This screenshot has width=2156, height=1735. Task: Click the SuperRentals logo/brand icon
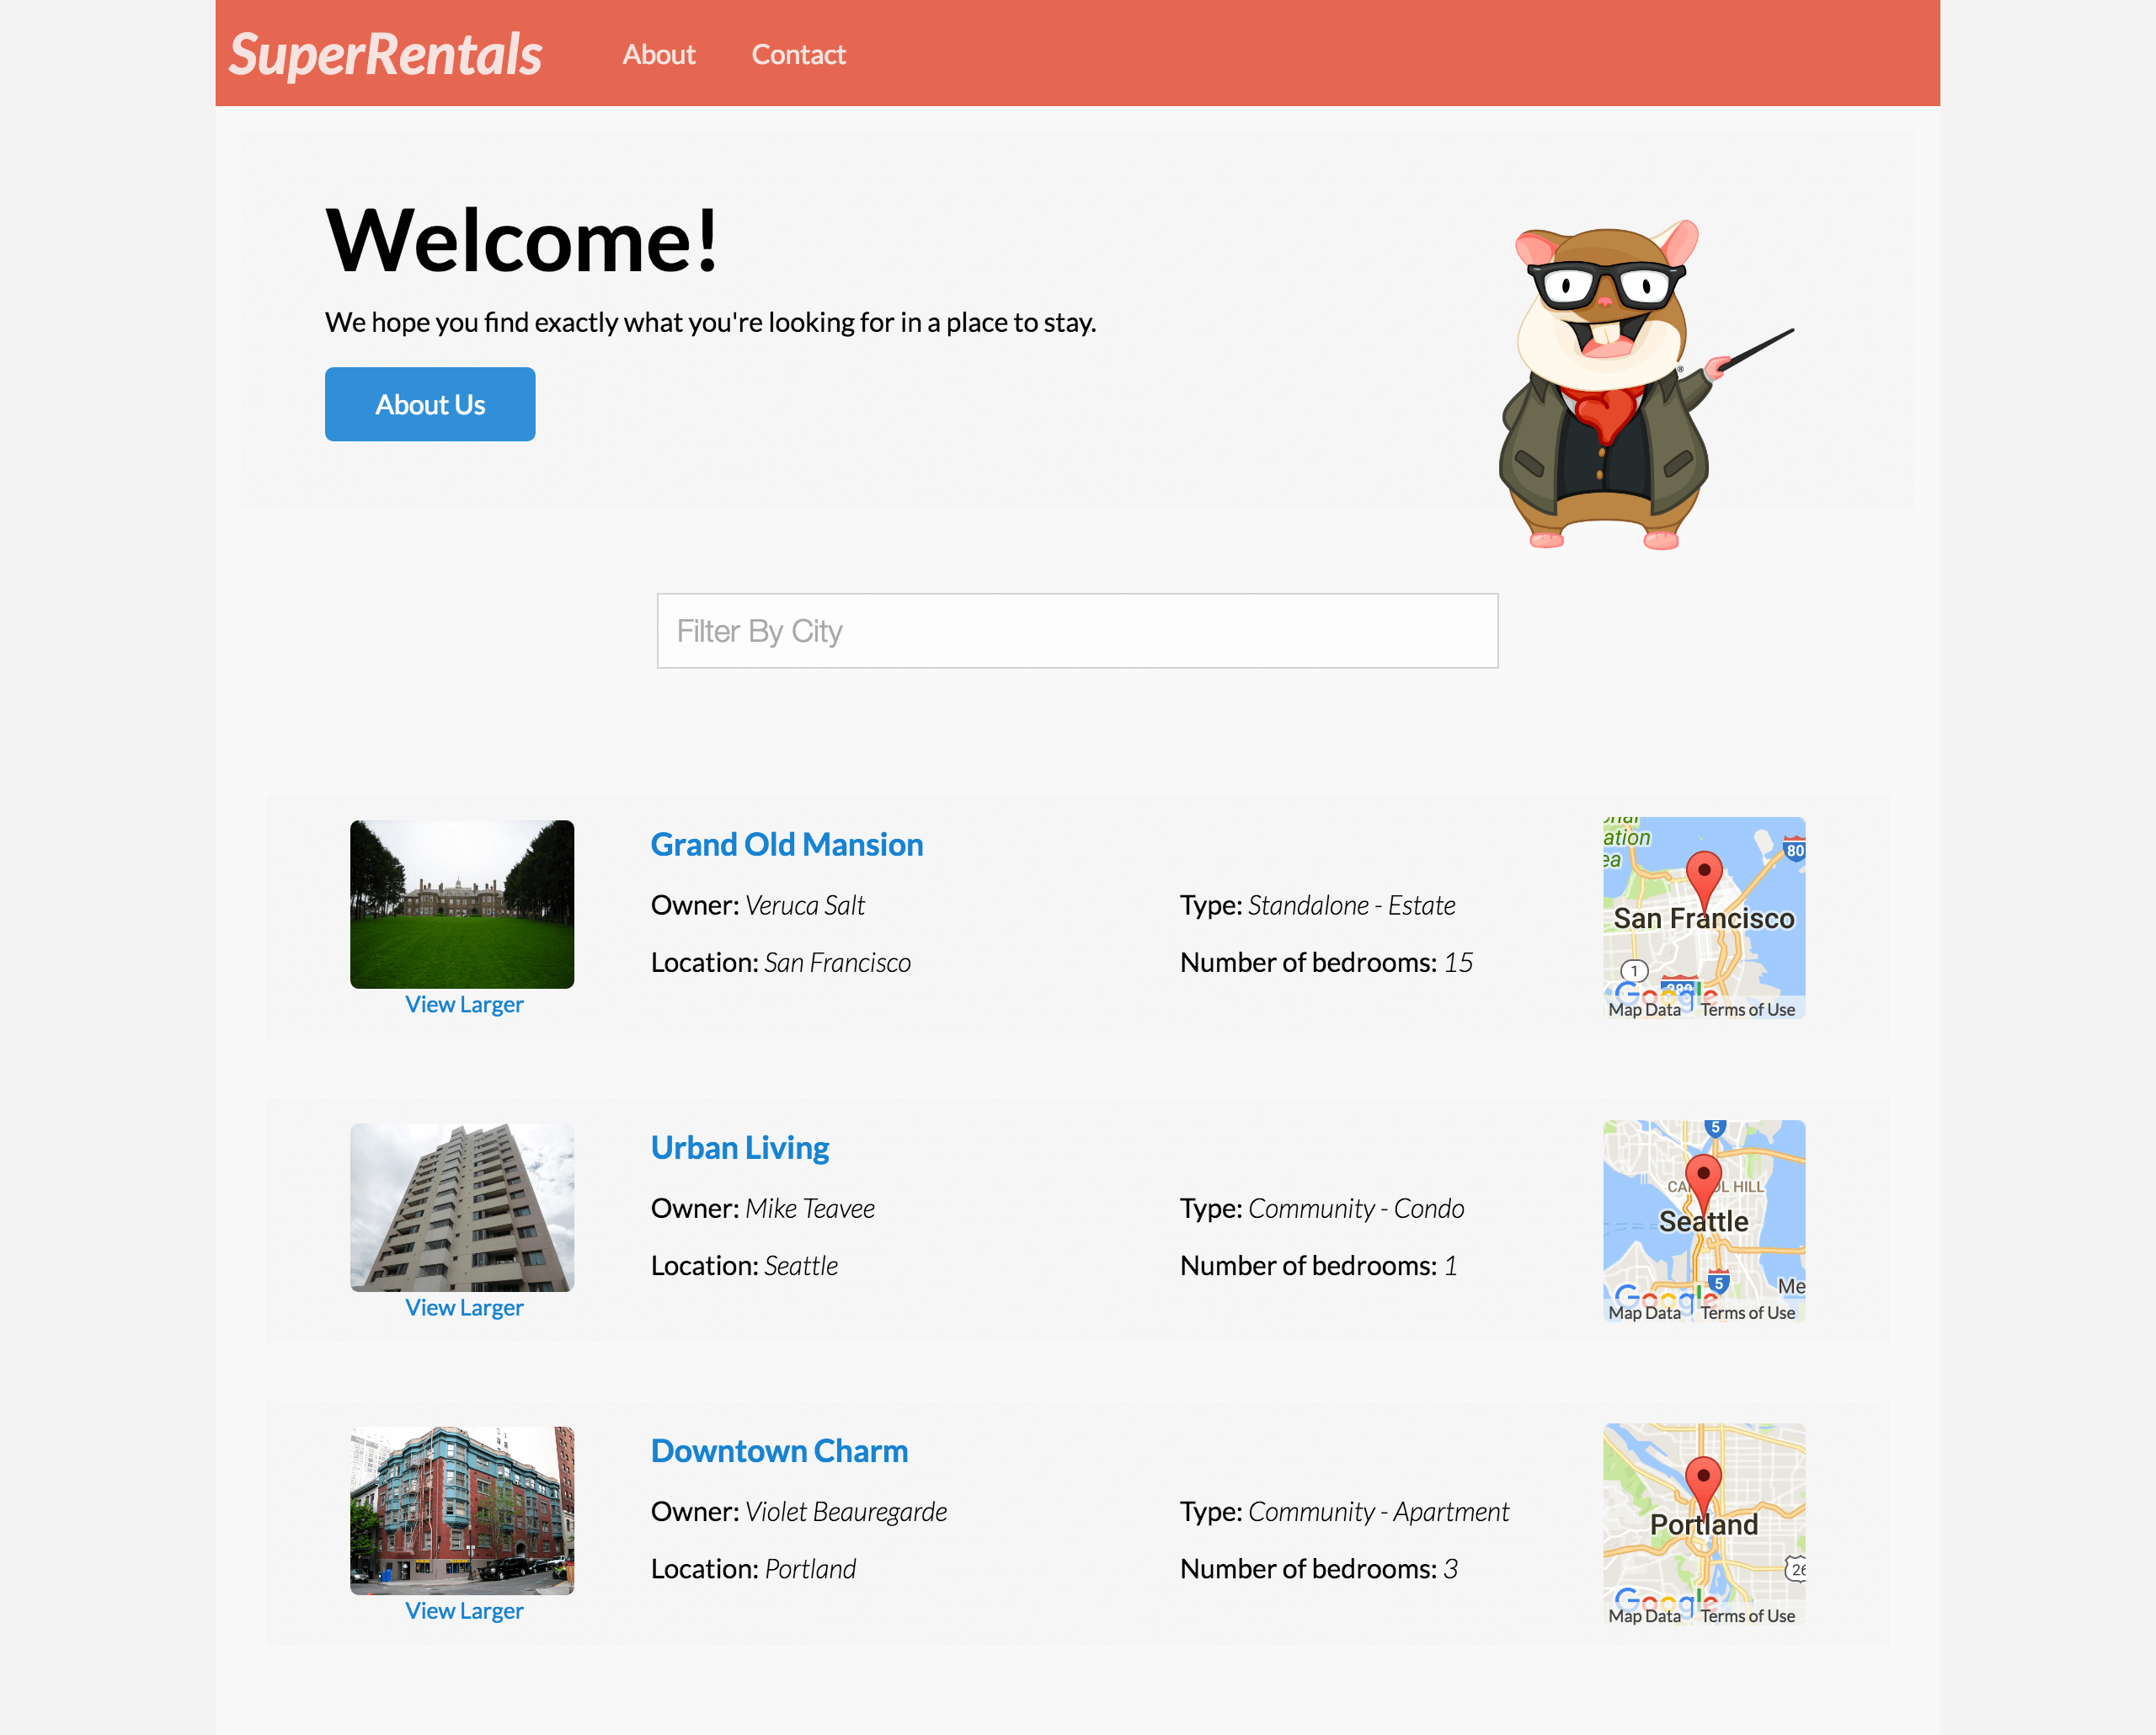(386, 51)
